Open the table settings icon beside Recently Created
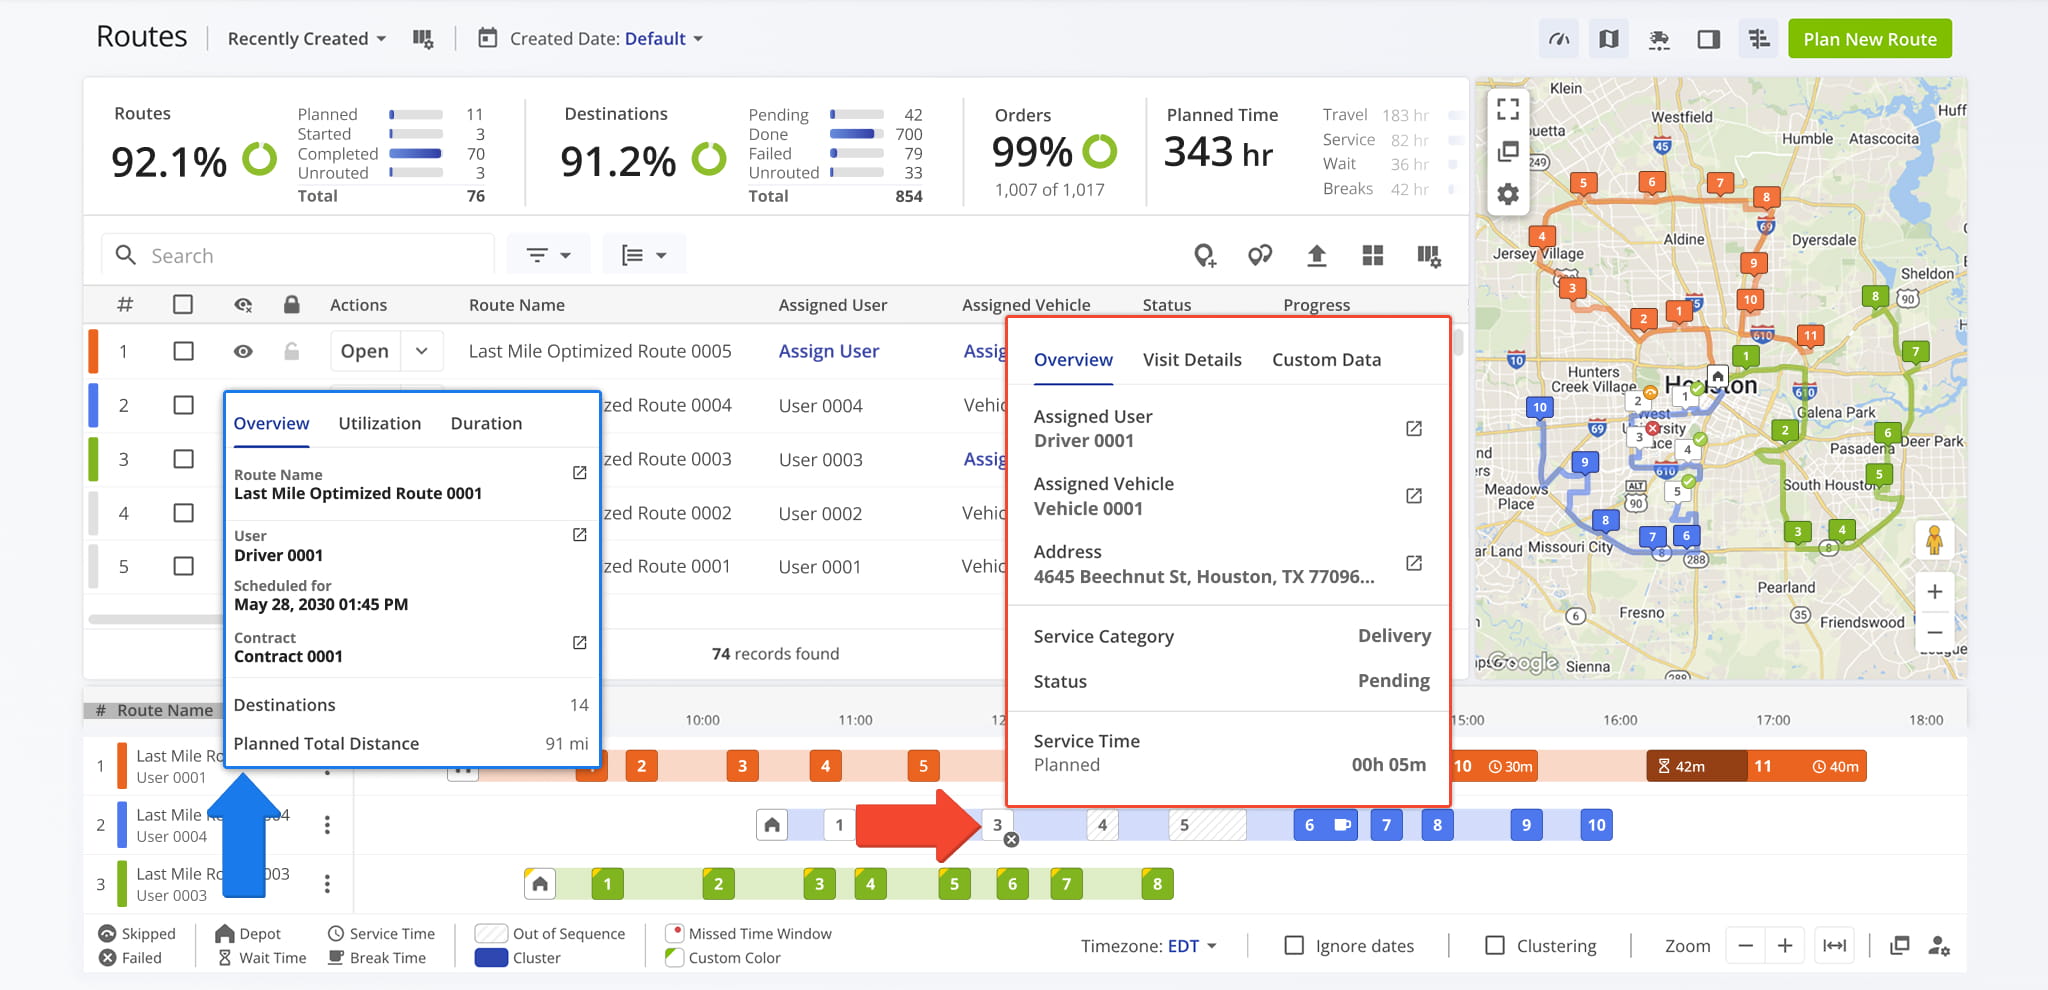Viewport: 2048px width, 990px height. click(x=423, y=39)
